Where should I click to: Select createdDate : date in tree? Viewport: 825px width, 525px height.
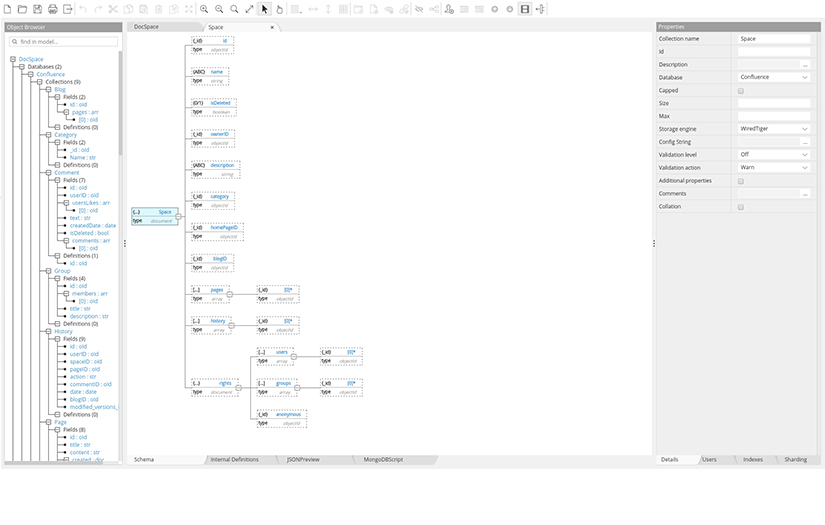[x=93, y=226]
